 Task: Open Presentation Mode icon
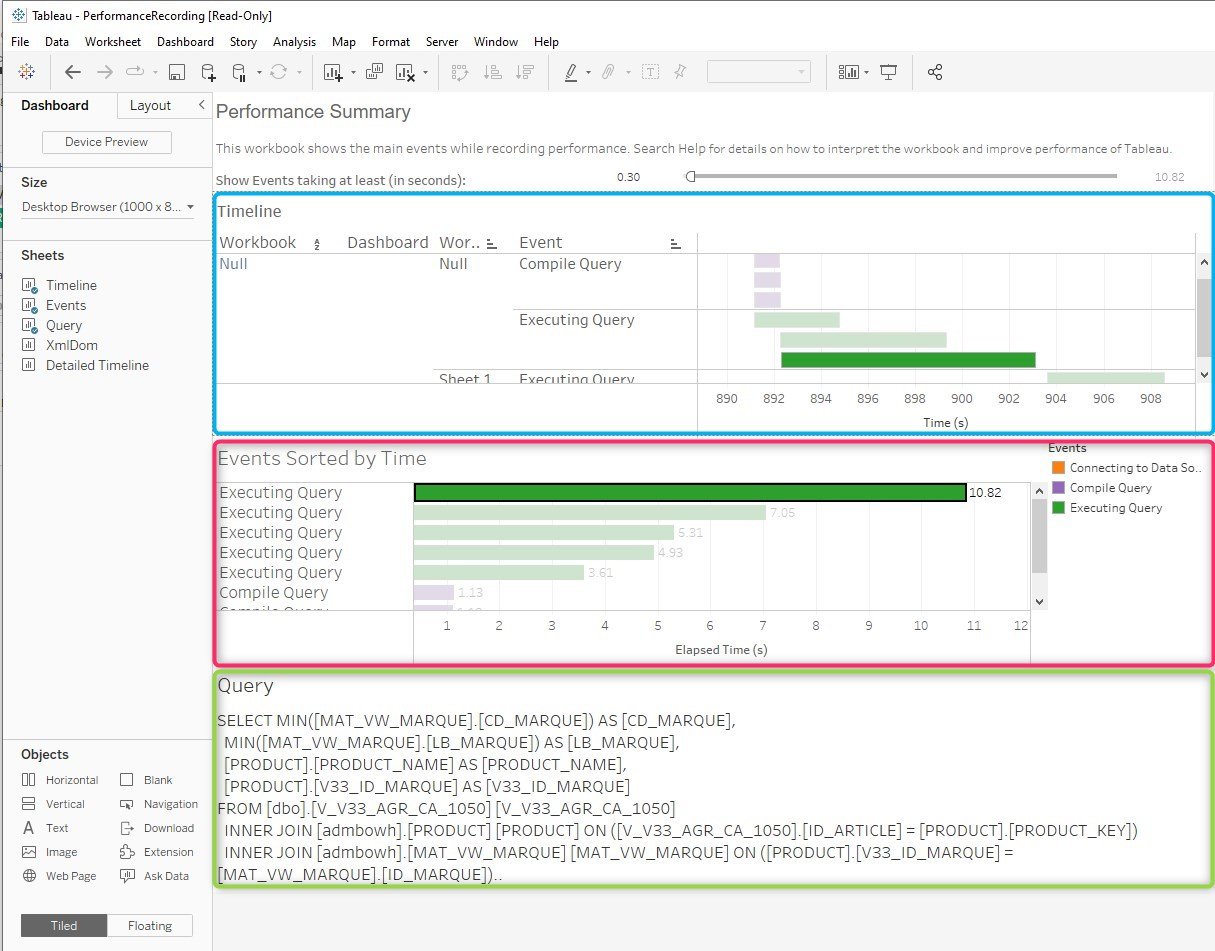click(x=889, y=72)
